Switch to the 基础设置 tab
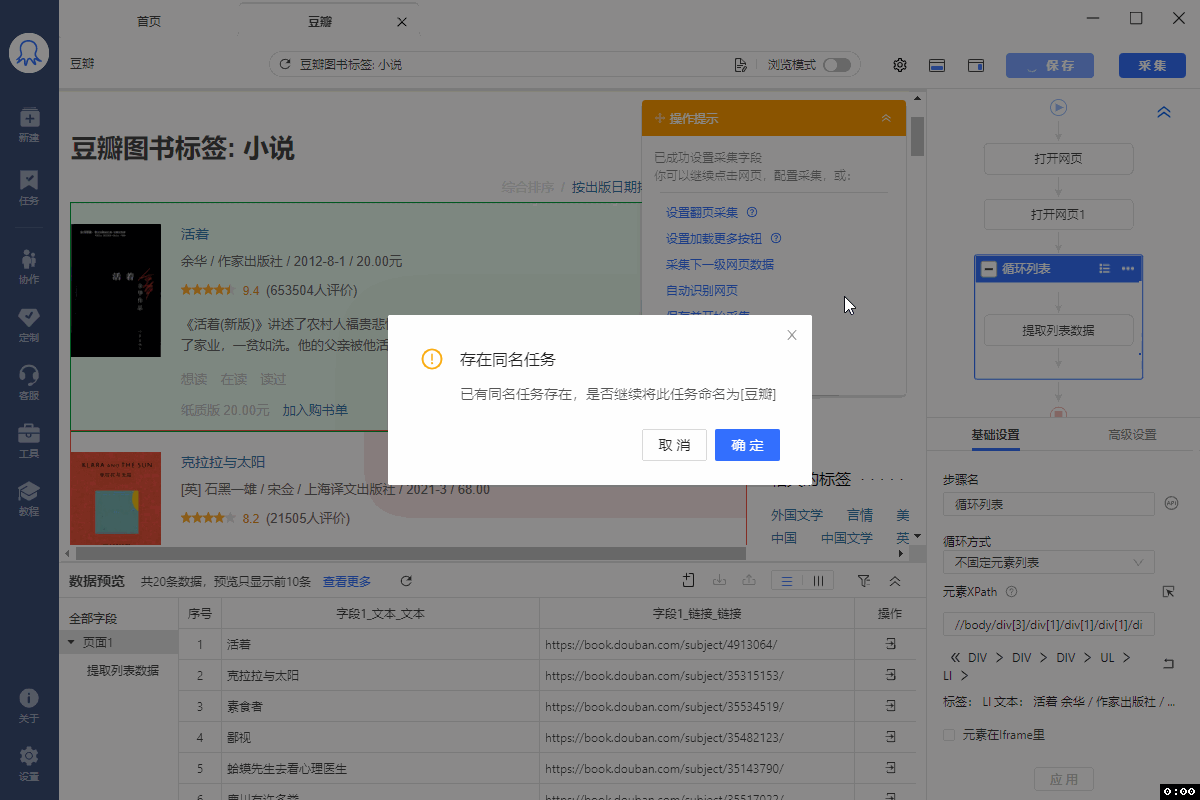 click(x=995, y=435)
